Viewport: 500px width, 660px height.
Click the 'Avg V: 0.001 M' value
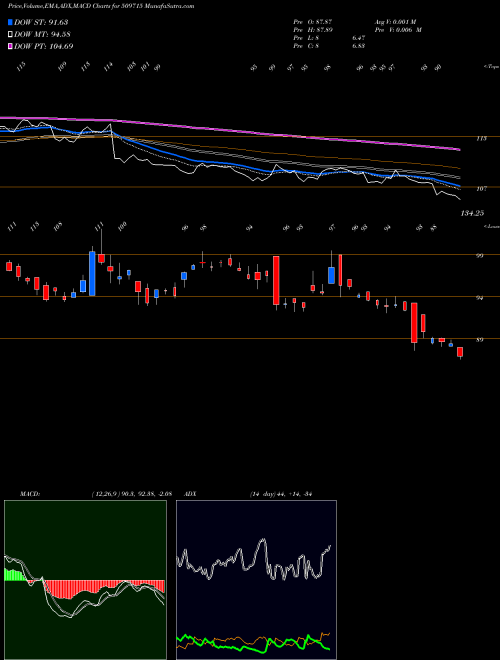tap(395, 22)
